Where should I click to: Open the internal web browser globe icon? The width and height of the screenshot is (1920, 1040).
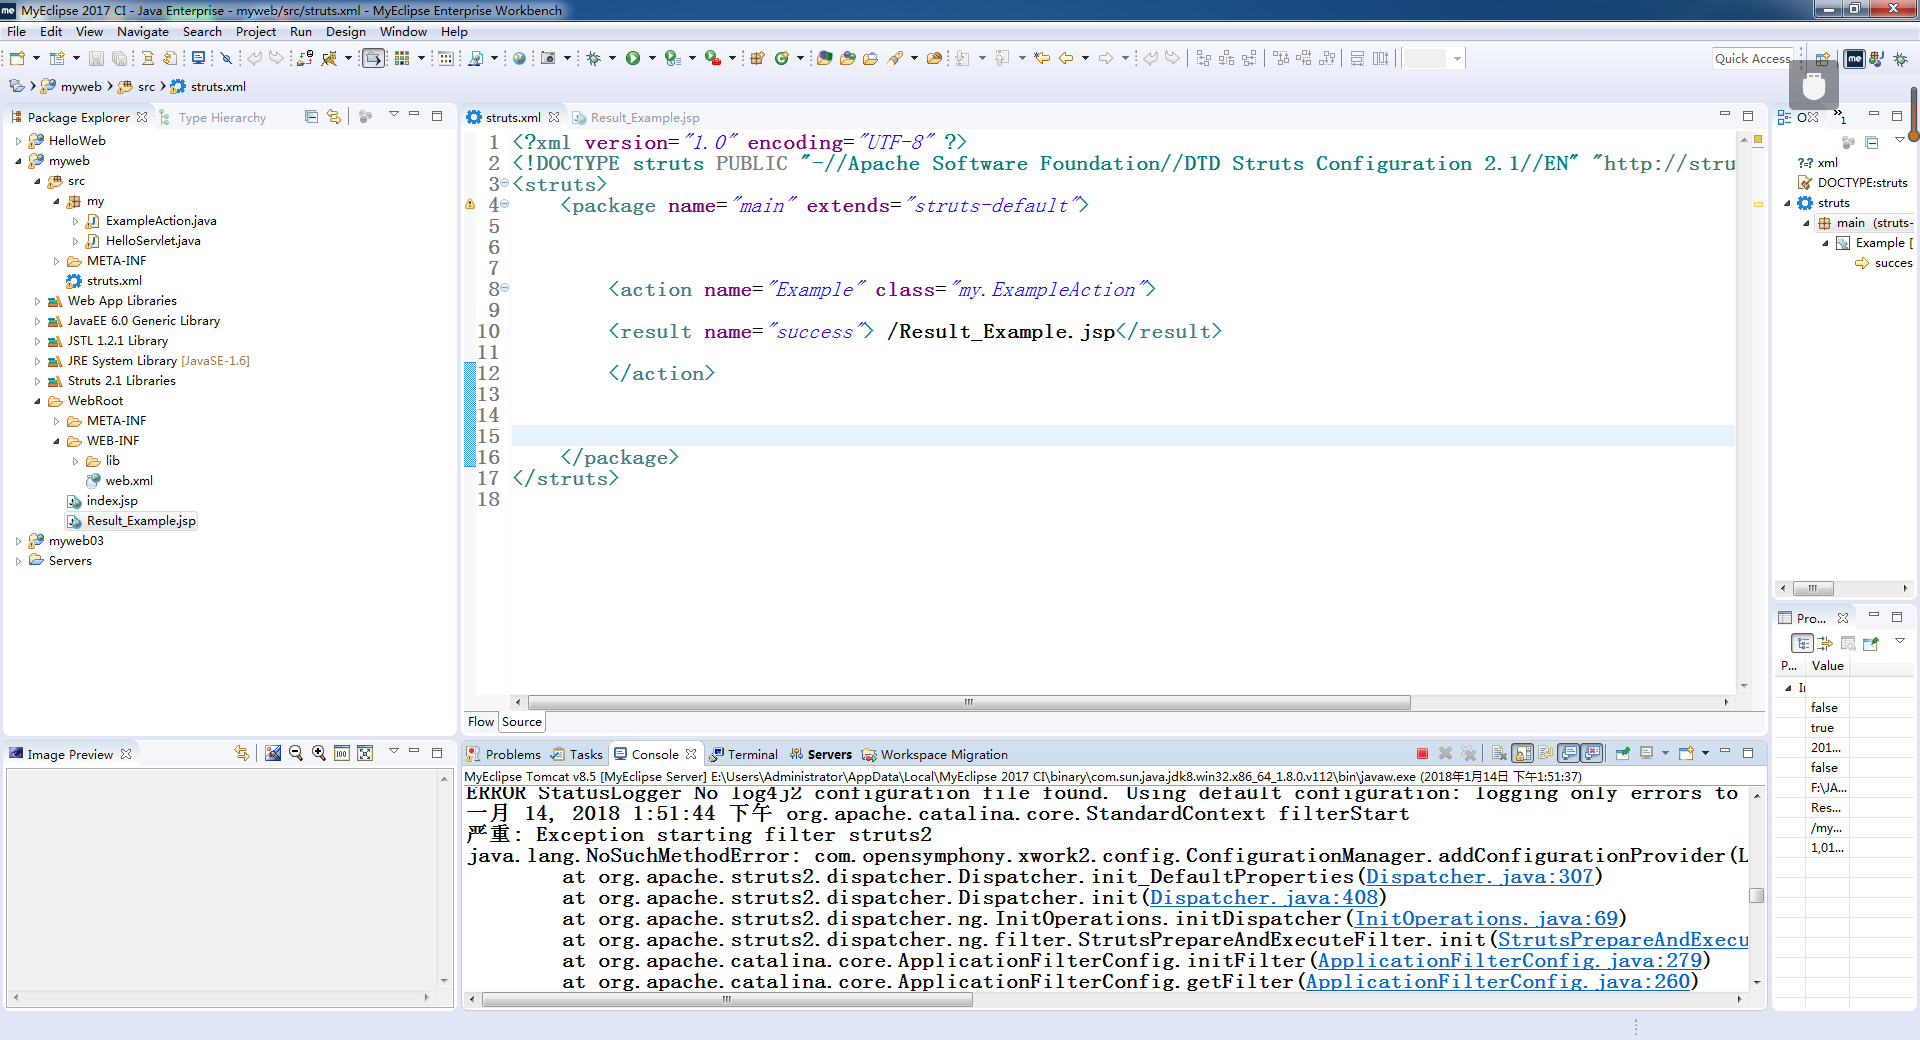tap(519, 59)
